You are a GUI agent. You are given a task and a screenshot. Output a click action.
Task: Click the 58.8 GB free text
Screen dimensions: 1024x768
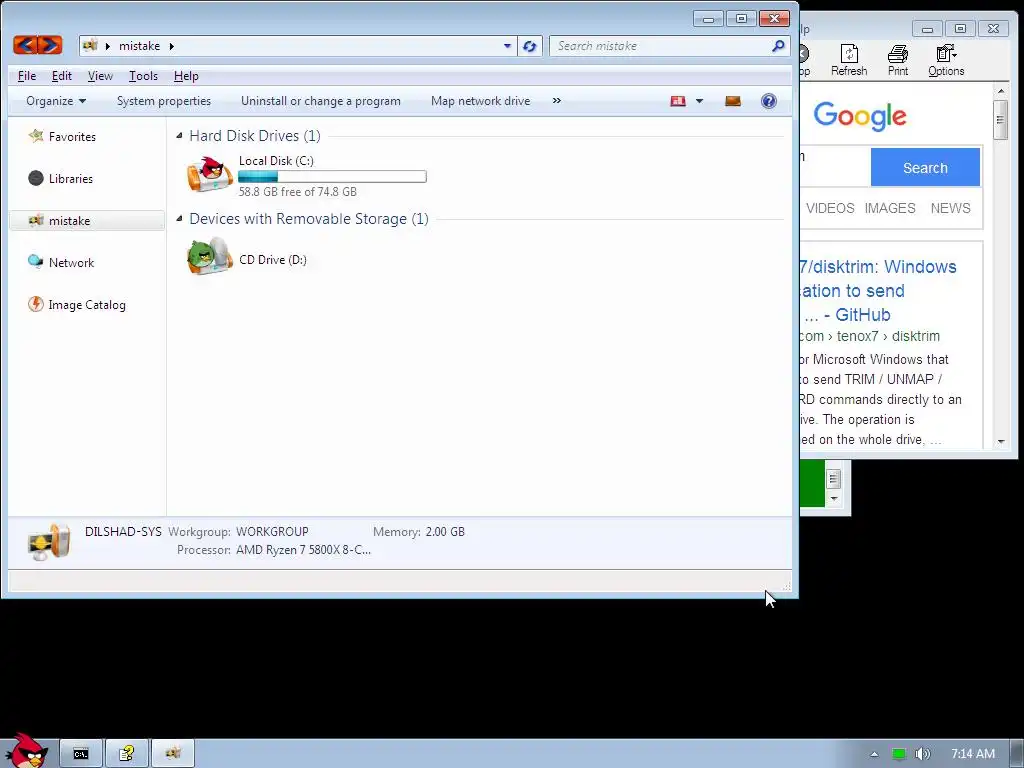pos(297,192)
